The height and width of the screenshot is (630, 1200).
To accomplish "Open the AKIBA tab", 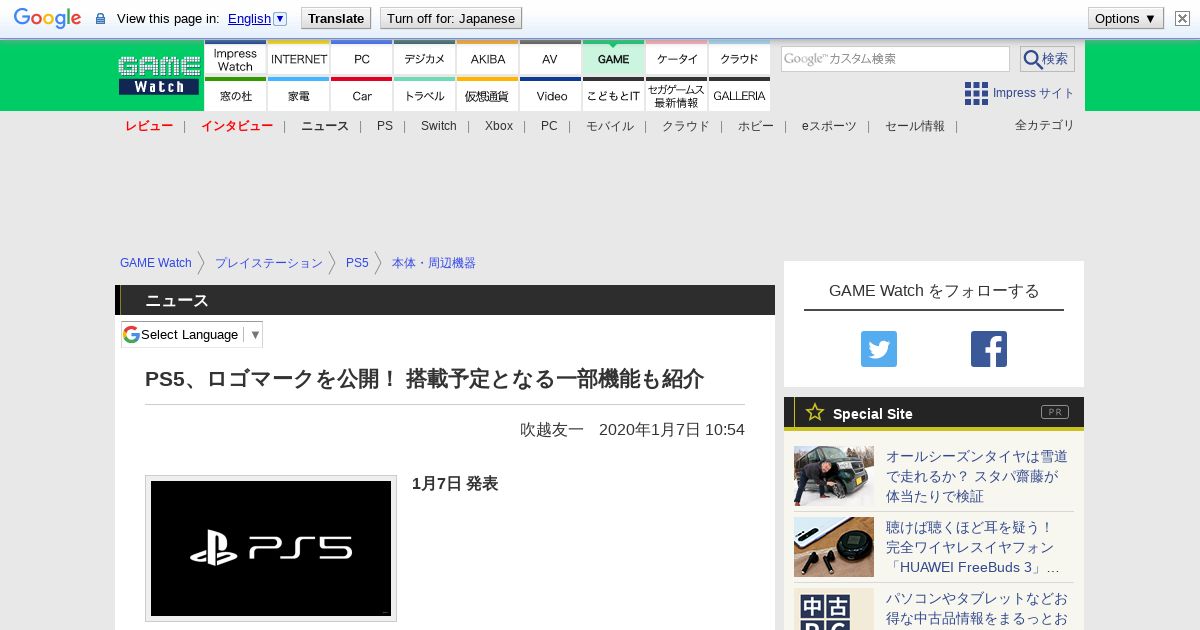I will tap(488, 59).
